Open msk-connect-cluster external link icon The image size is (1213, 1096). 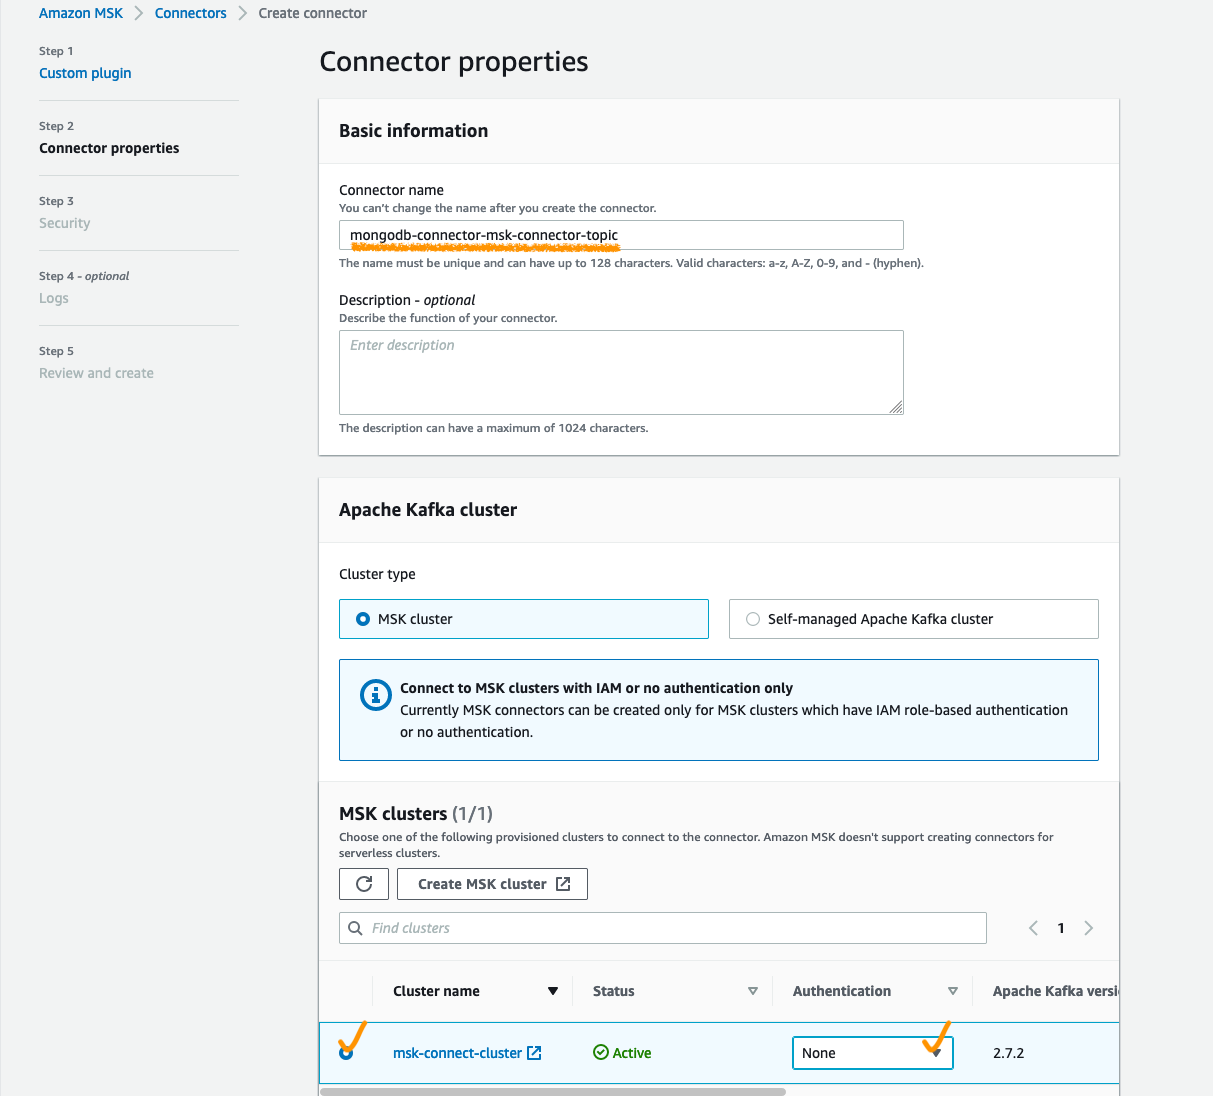tap(534, 1053)
